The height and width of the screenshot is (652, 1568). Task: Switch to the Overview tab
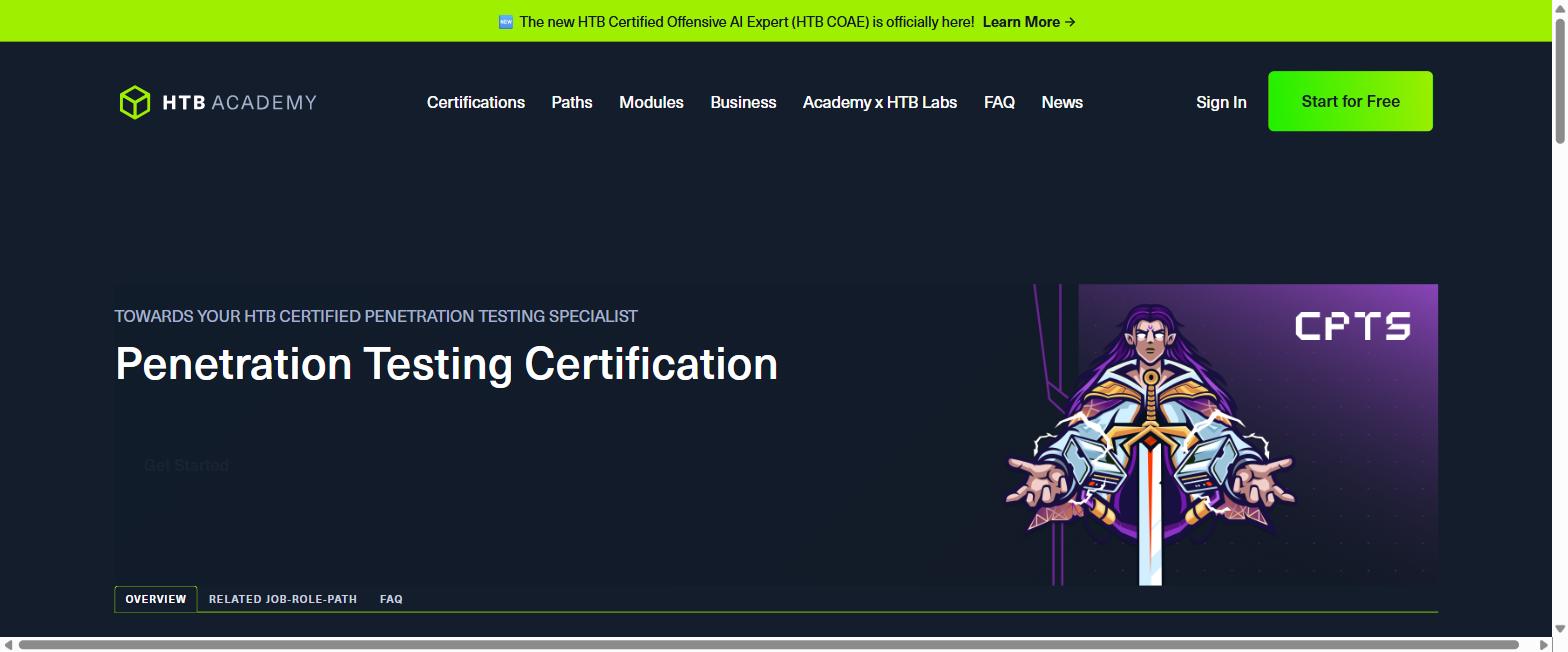156,599
